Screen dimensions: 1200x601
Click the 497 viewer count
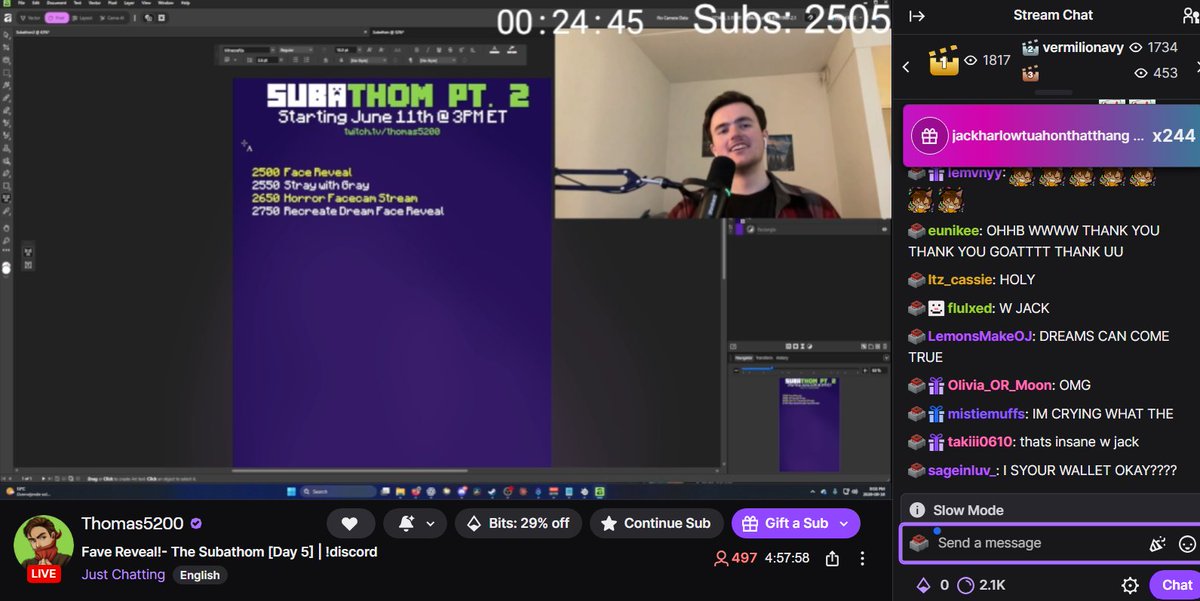735,558
